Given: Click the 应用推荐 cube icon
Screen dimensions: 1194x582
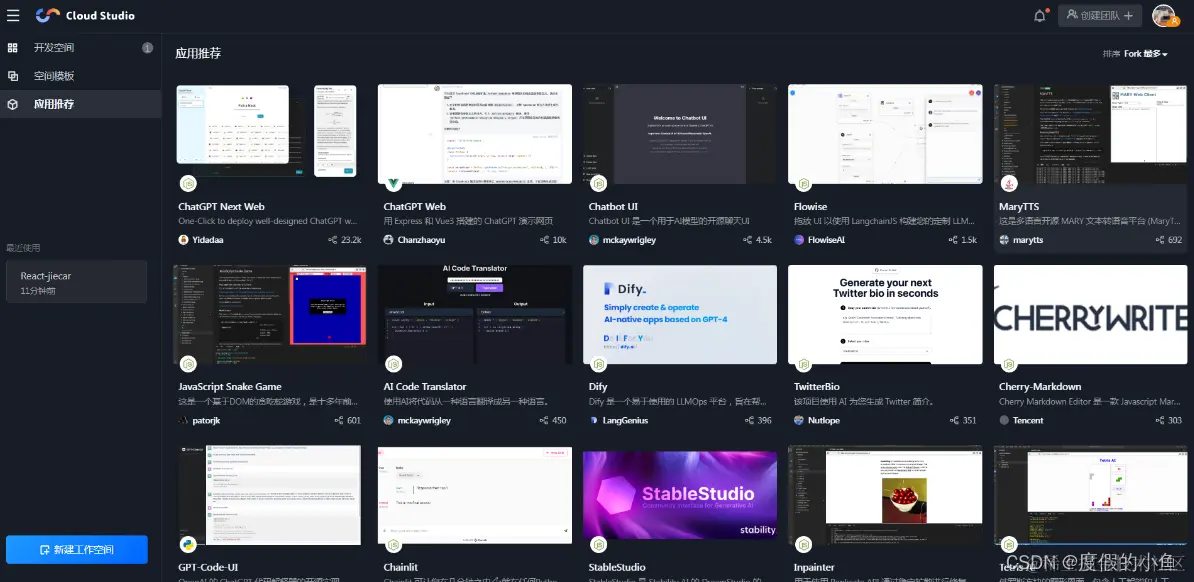Looking at the screenshot, I should (12, 104).
